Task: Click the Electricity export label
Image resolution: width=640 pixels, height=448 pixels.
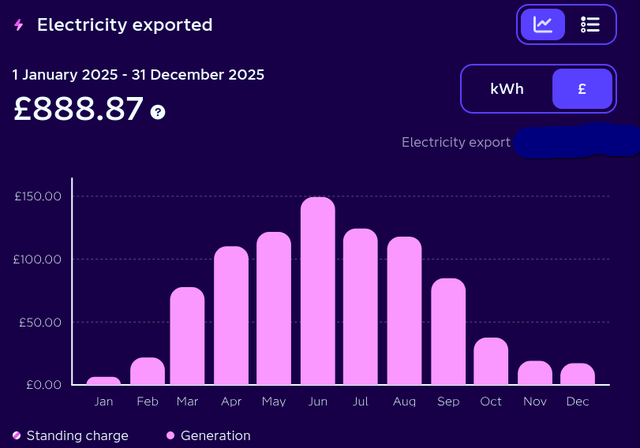Action: click(x=456, y=142)
